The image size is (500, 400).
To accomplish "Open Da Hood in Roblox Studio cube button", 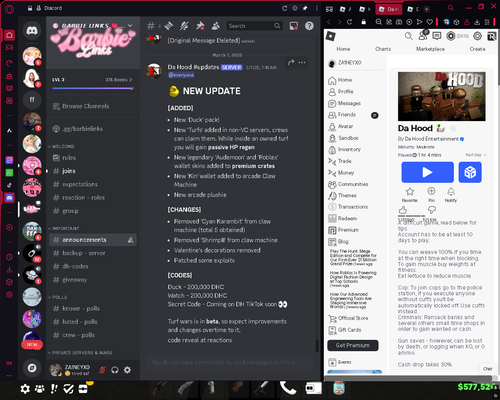I will click(x=470, y=172).
